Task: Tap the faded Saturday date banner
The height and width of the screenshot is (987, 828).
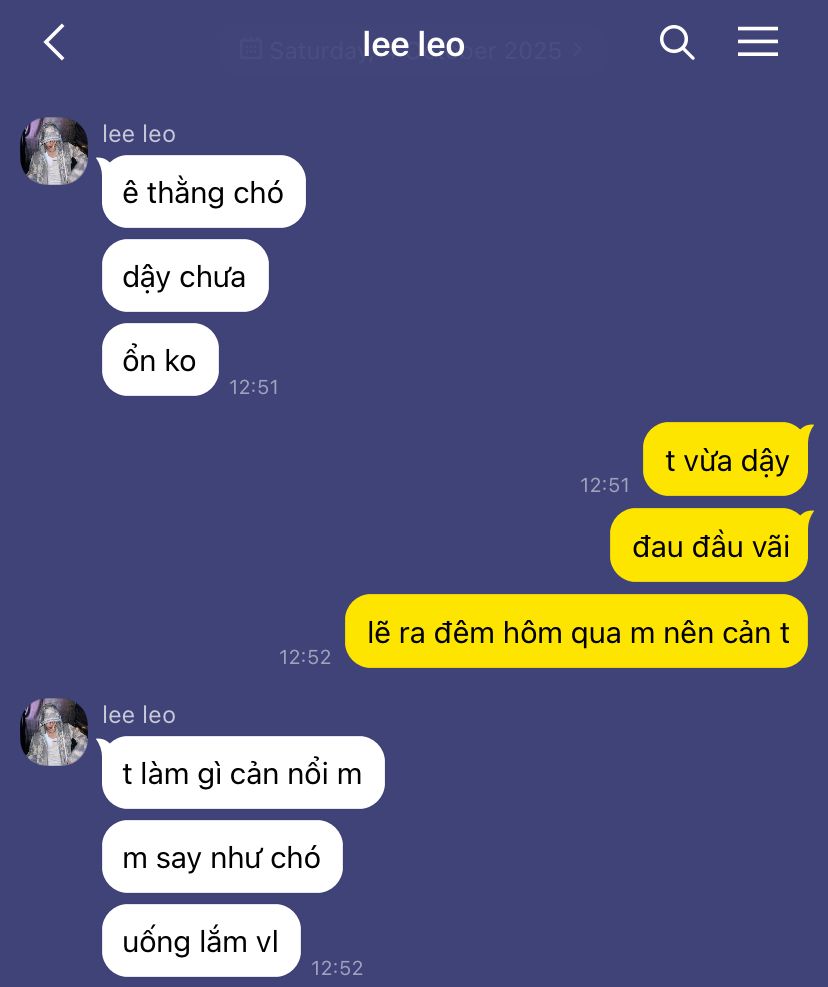Action: (411, 50)
